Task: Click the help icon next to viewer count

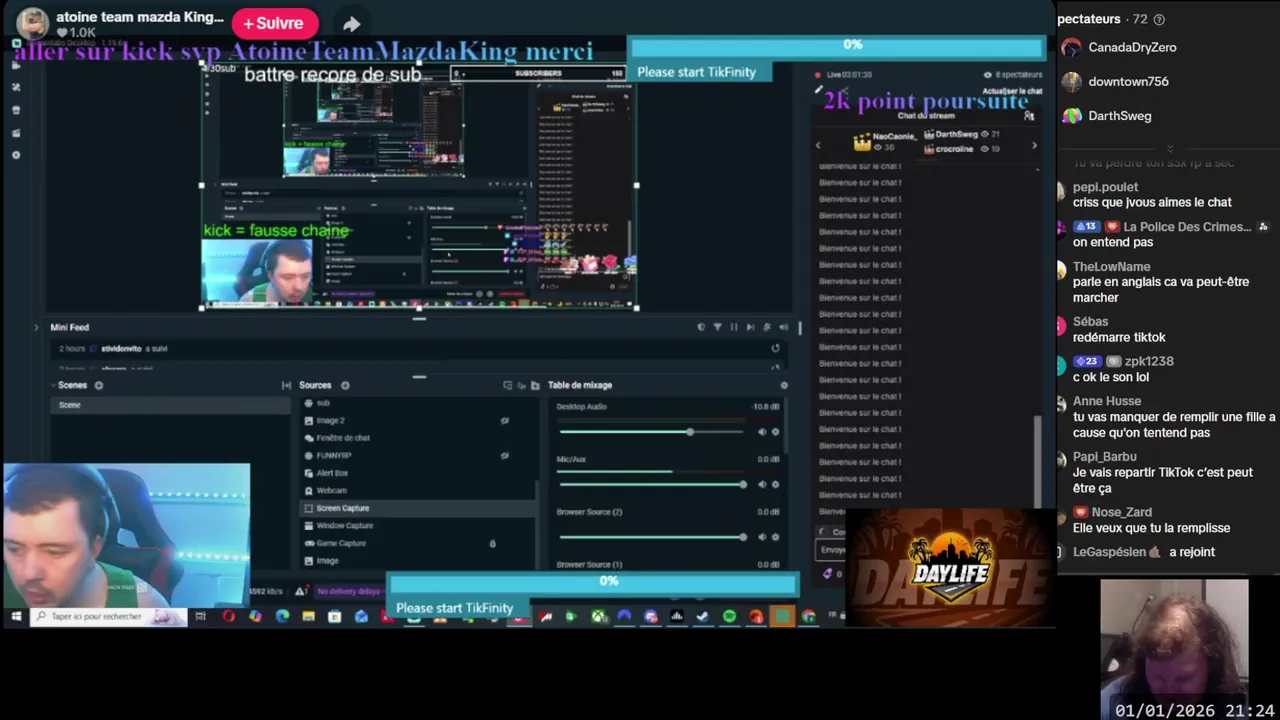Action: pyautogui.click(x=1159, y=19)
